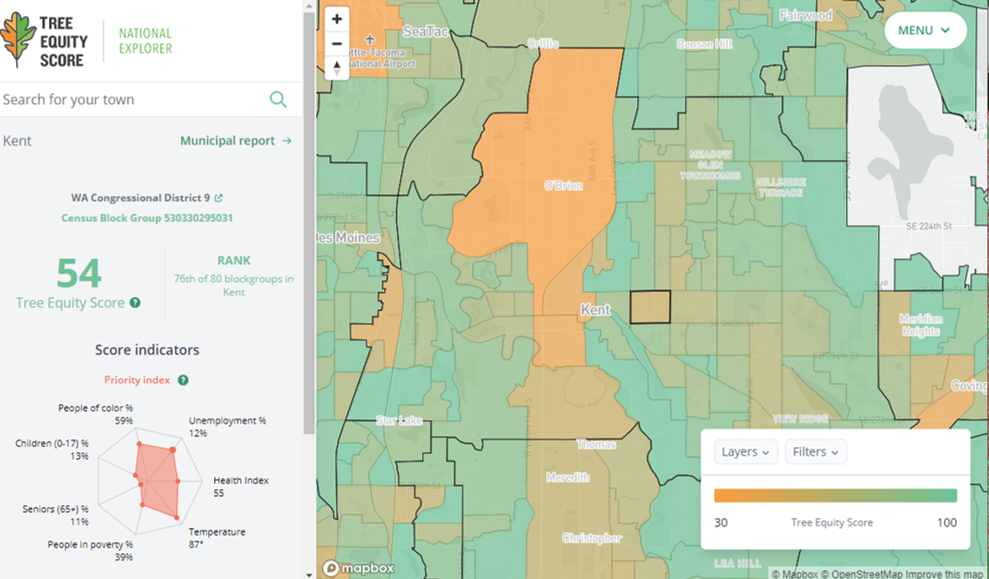Click the Benson Hill map label
This screenshot has width=989, height=579.
point(705,44)
